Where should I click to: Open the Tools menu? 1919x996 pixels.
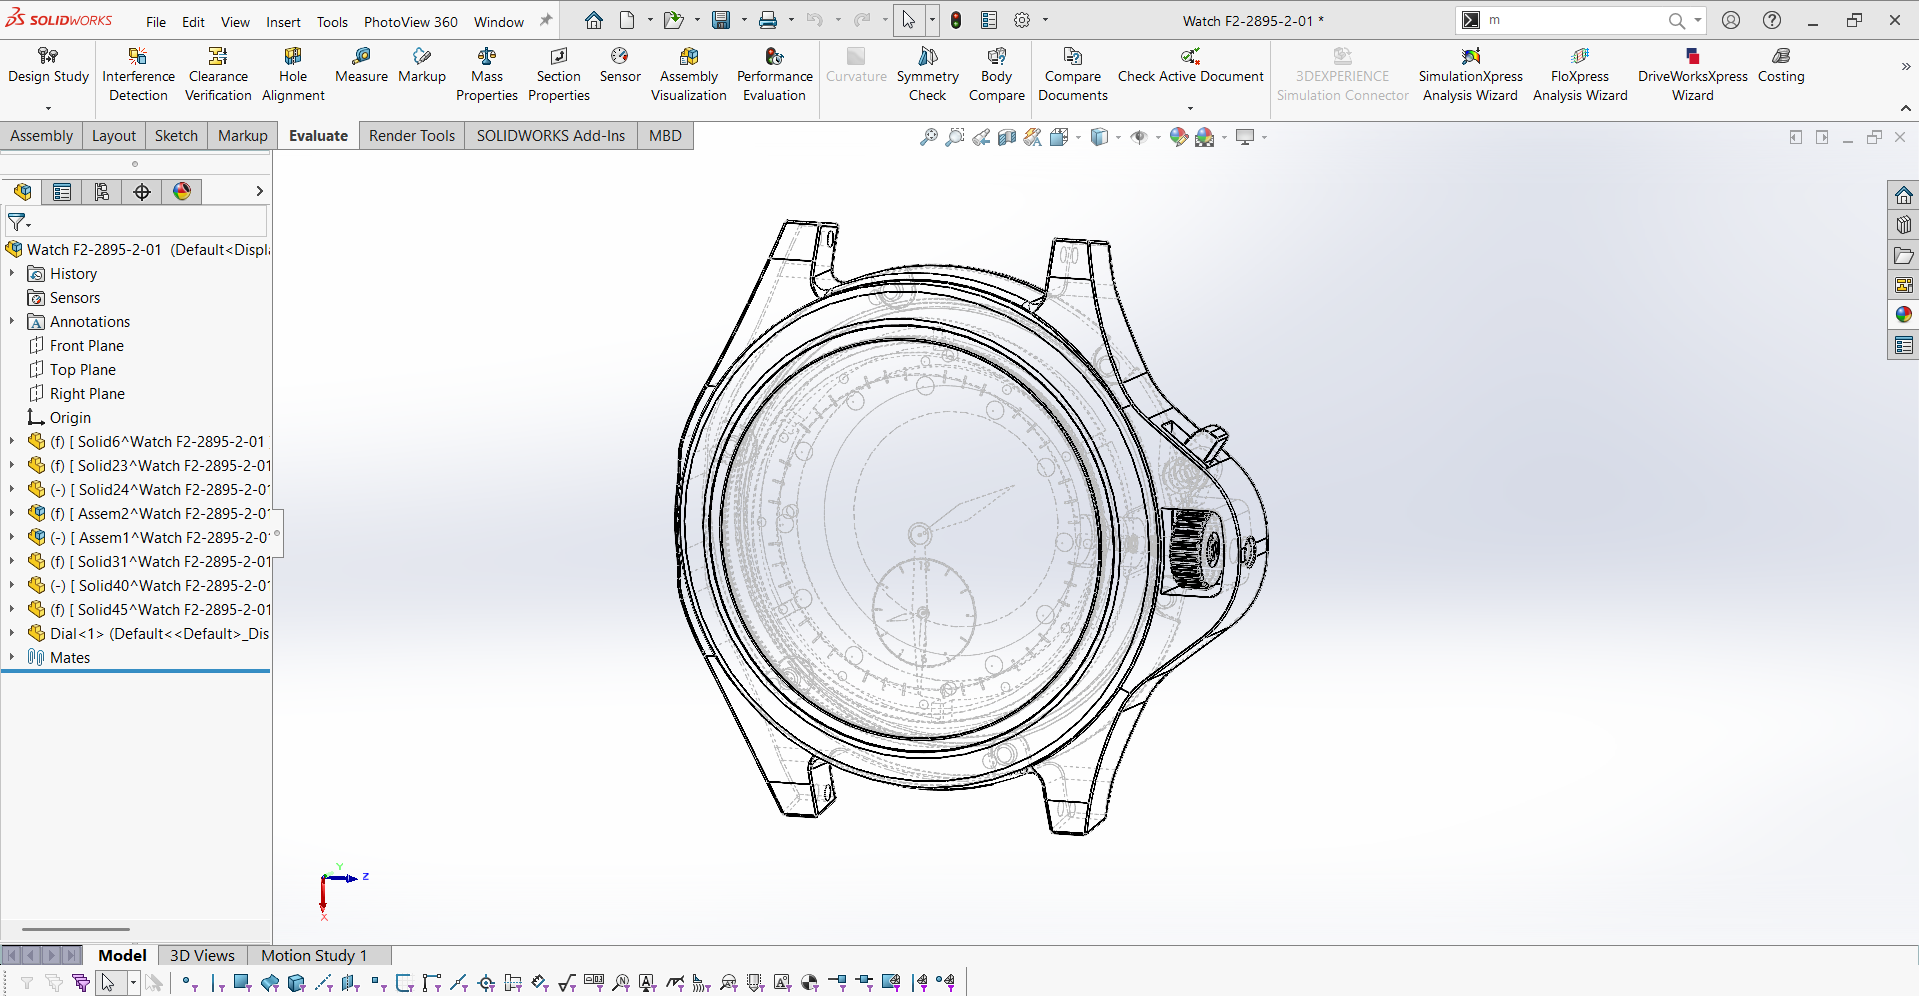click(332, 21)
